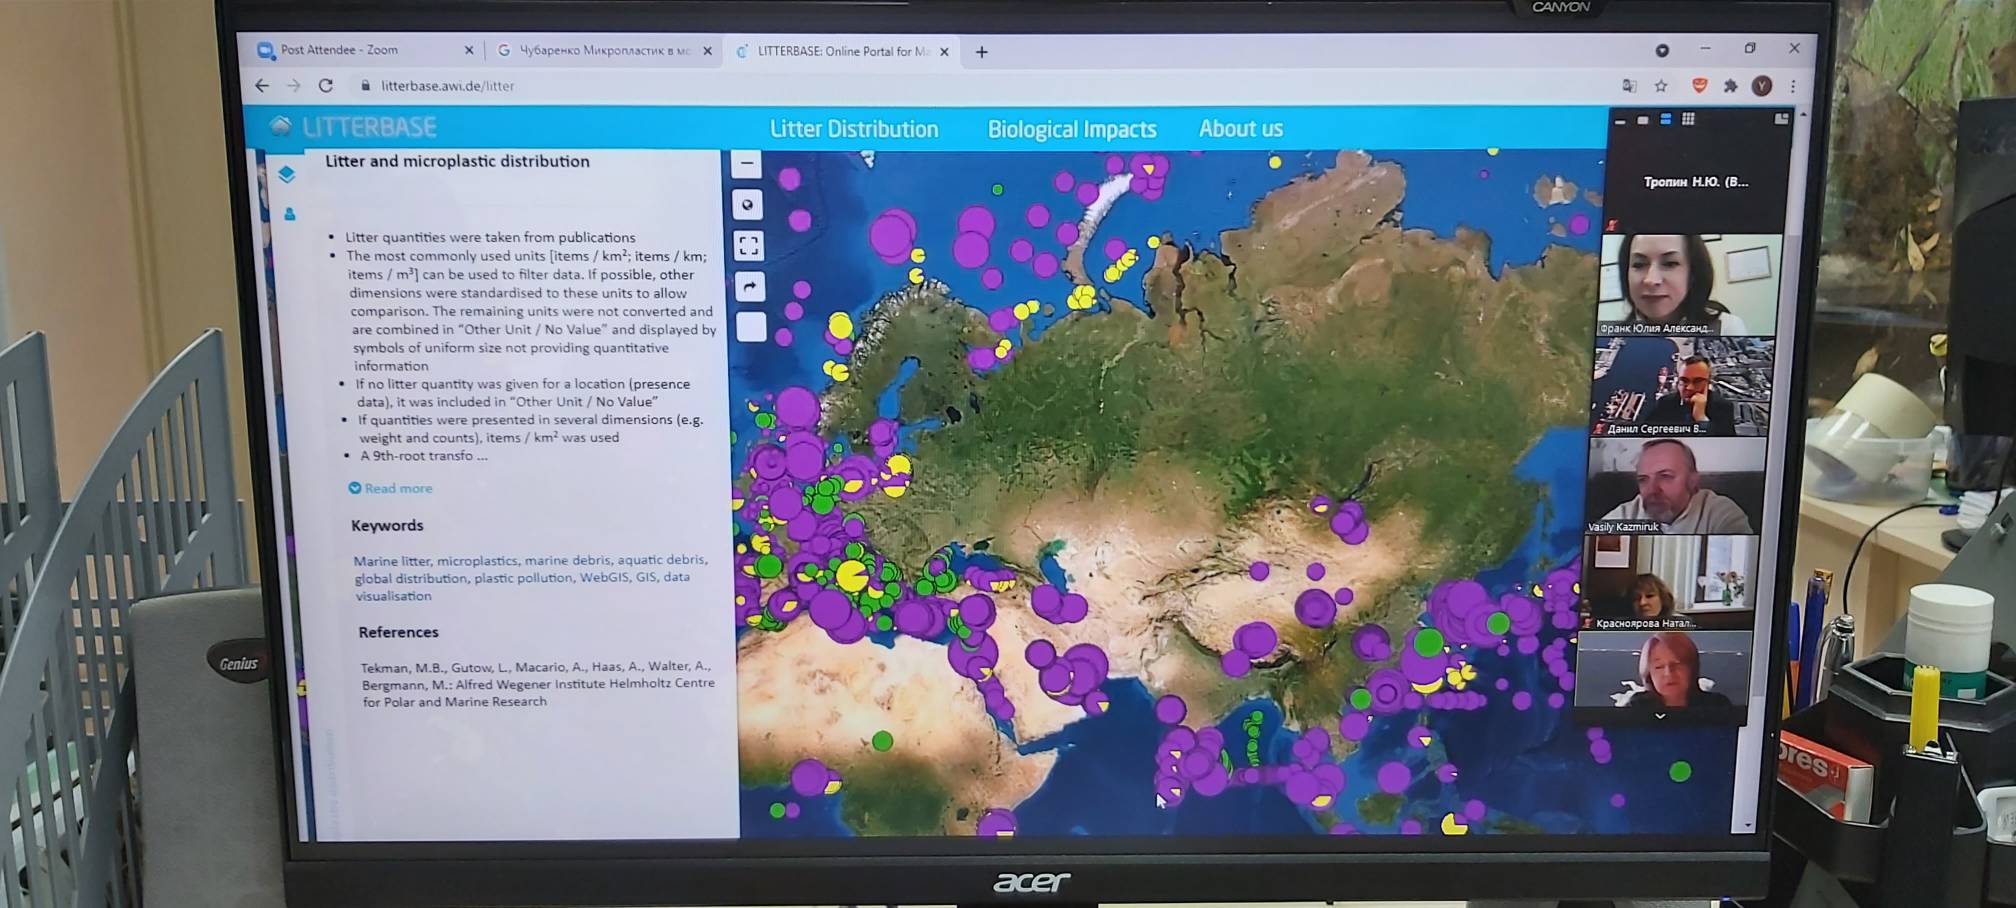Open the Extensions puzzle icon
The image size is (2016, 908).
coord(1731,86)
